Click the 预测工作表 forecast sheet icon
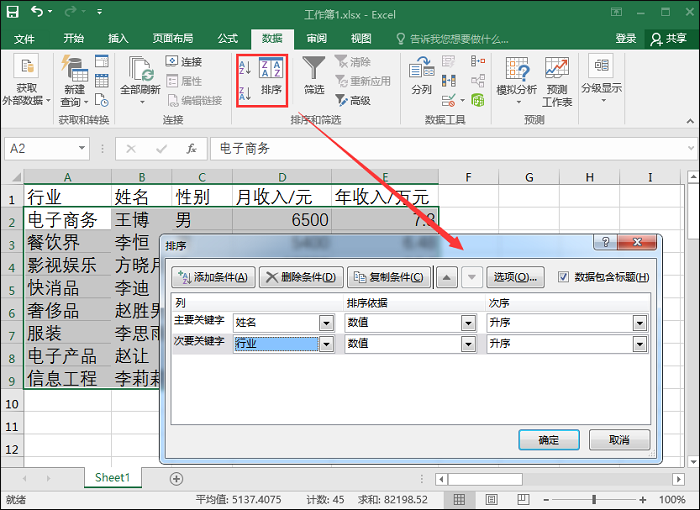This screenshot has width=700, height=510. pyautogui.click(x=557, y=81)
